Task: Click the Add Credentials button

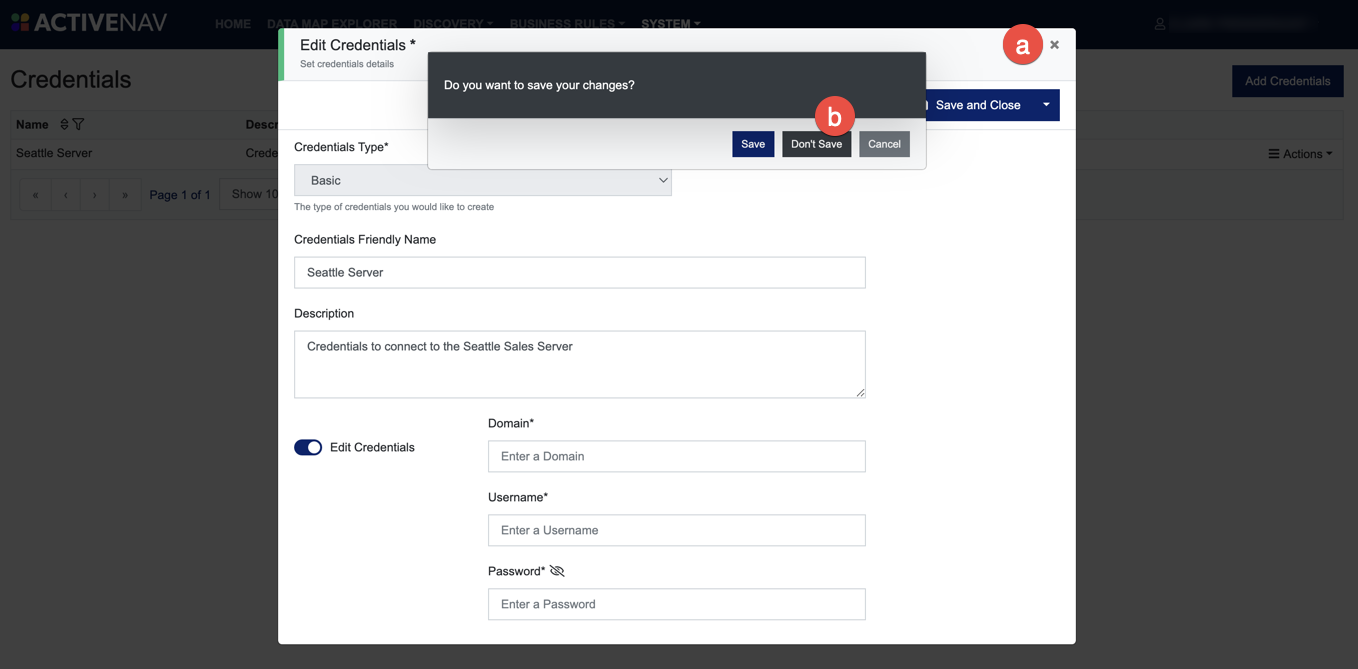Action: tap(1287, 81)
